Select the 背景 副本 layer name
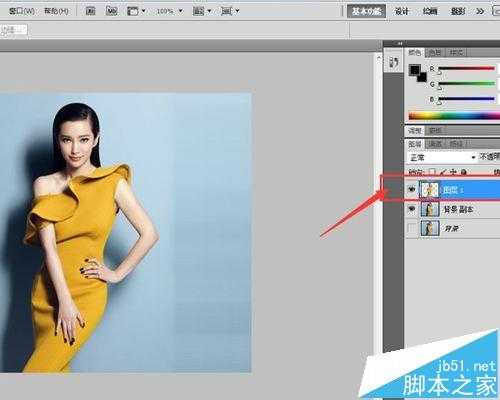500x400 pixels. (458, 209)
